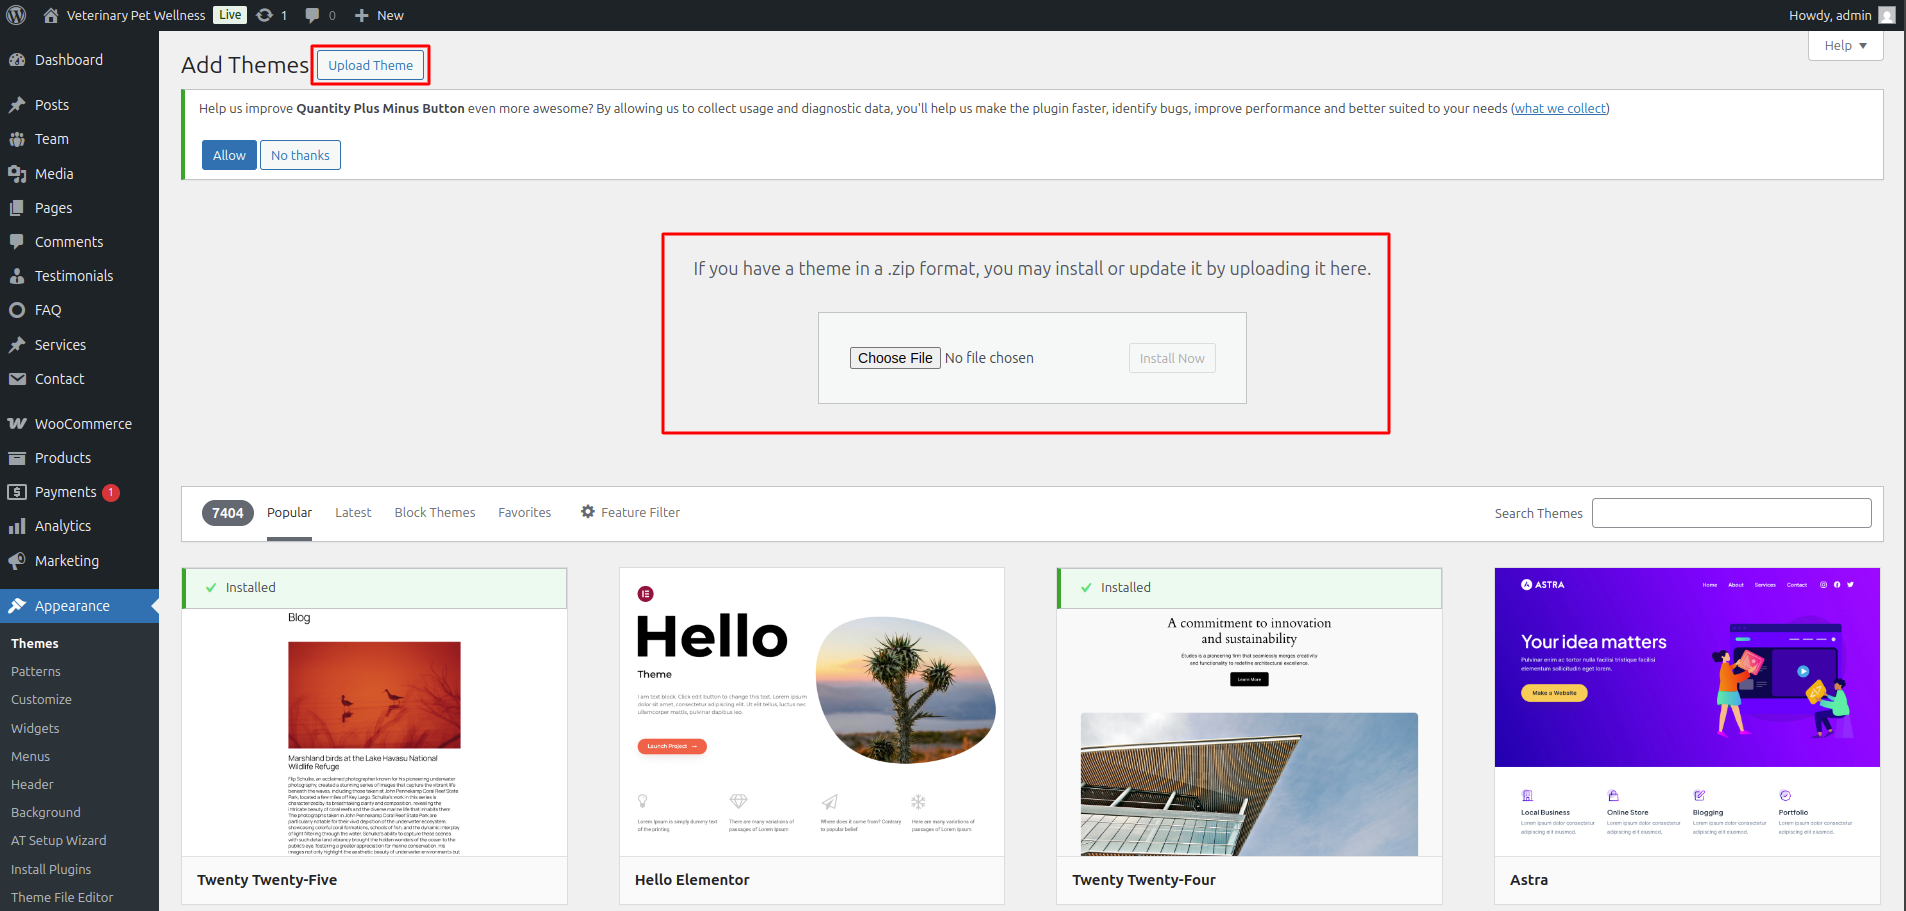Viewport: 1906px width, 911px height.
Task: Click the Services pin icon
Action: pyautogui.click(x=17, y=345)
